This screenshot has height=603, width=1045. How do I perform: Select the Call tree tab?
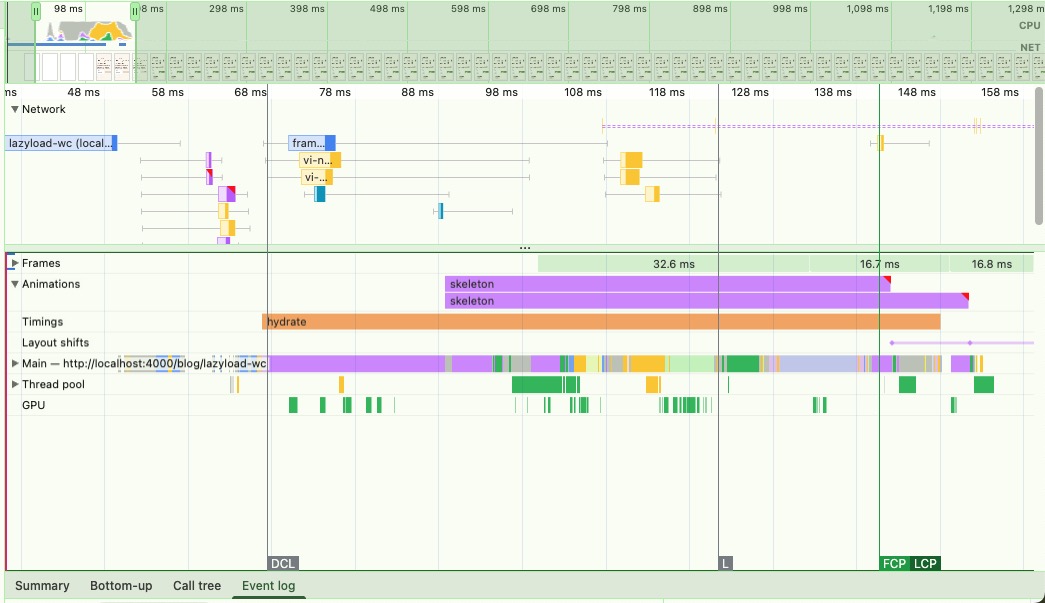coord(197,586)
